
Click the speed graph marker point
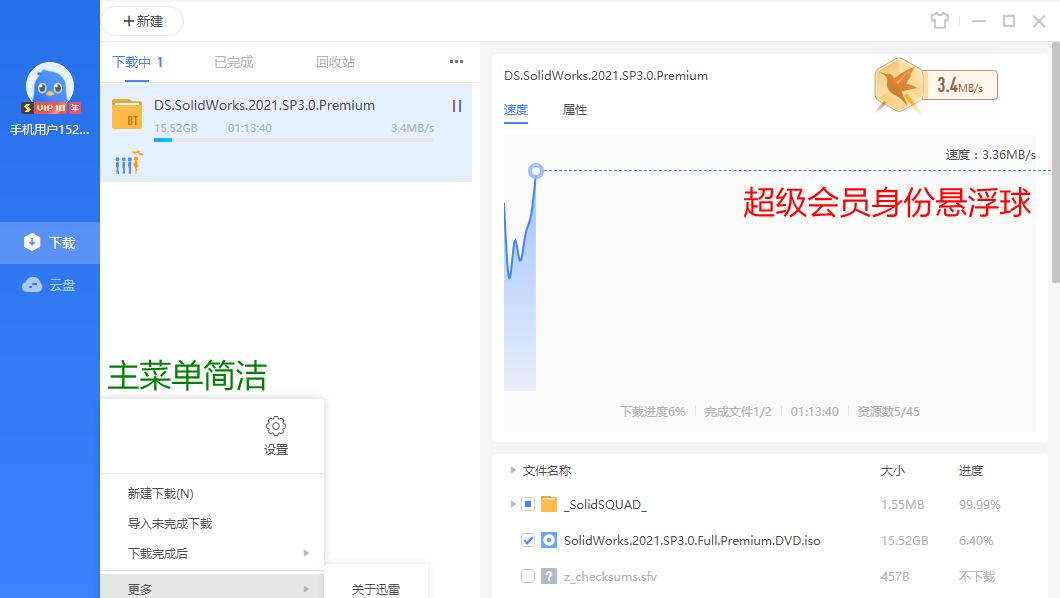click(x=536, y=171)
